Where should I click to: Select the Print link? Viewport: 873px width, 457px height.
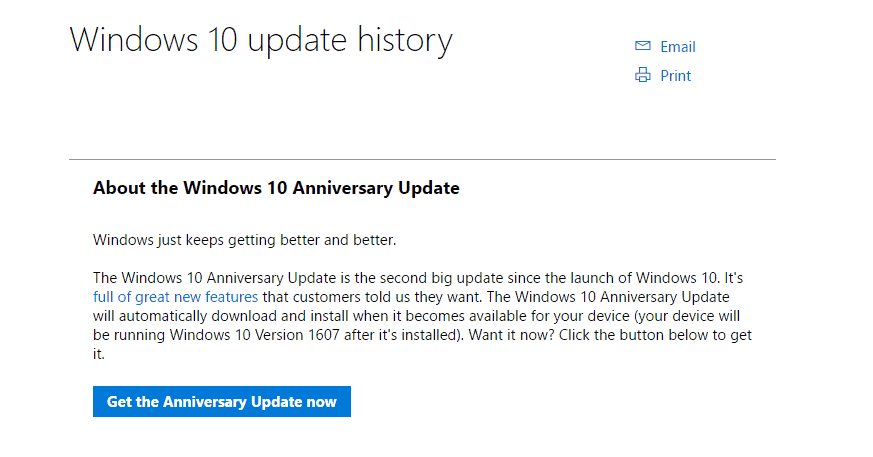click(x=675, y=76)
